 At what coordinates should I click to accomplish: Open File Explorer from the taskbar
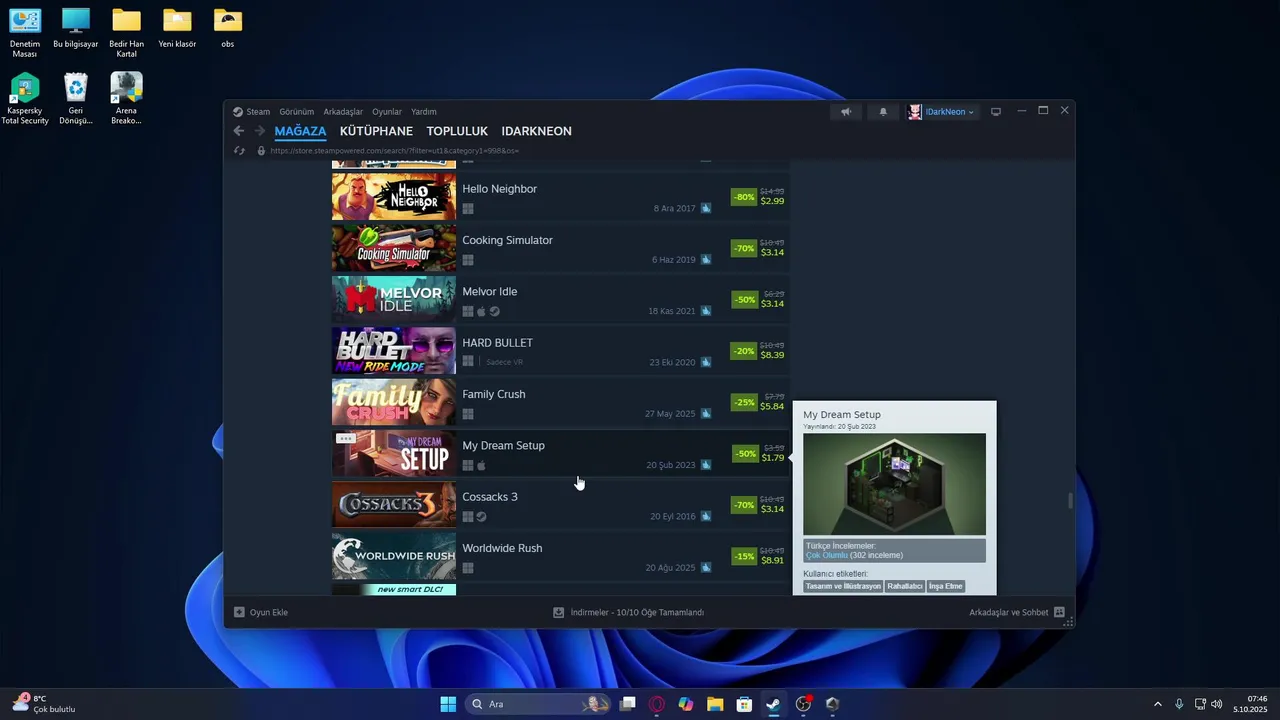[x=715, y=704]
